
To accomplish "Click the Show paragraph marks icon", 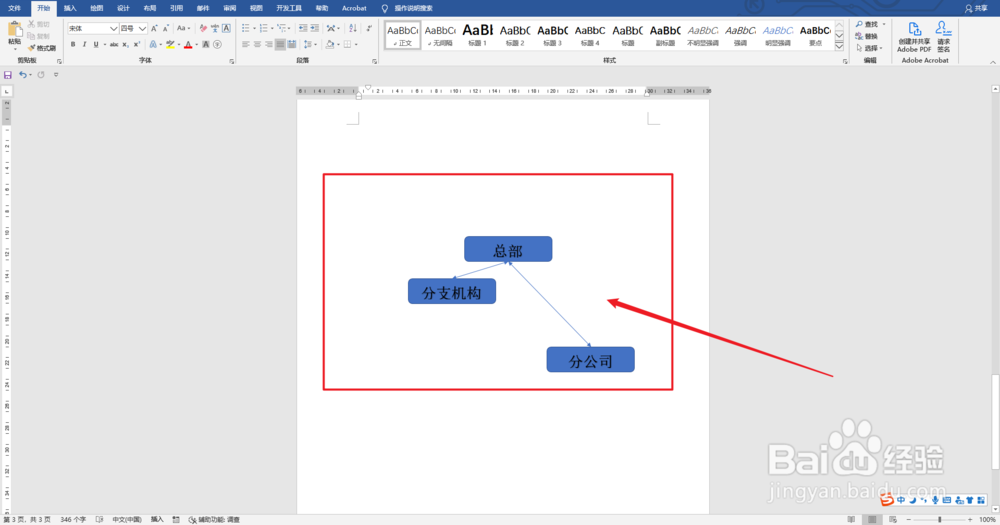I will coord(369,29).
